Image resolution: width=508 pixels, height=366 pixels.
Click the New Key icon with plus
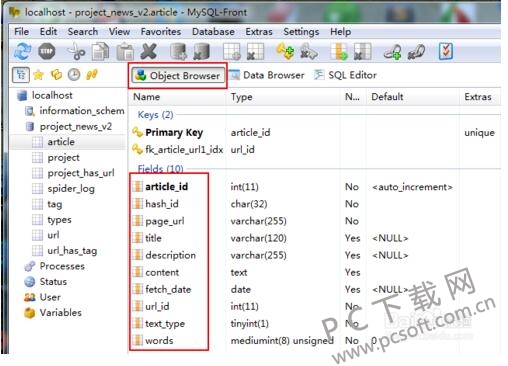point(285,52)
